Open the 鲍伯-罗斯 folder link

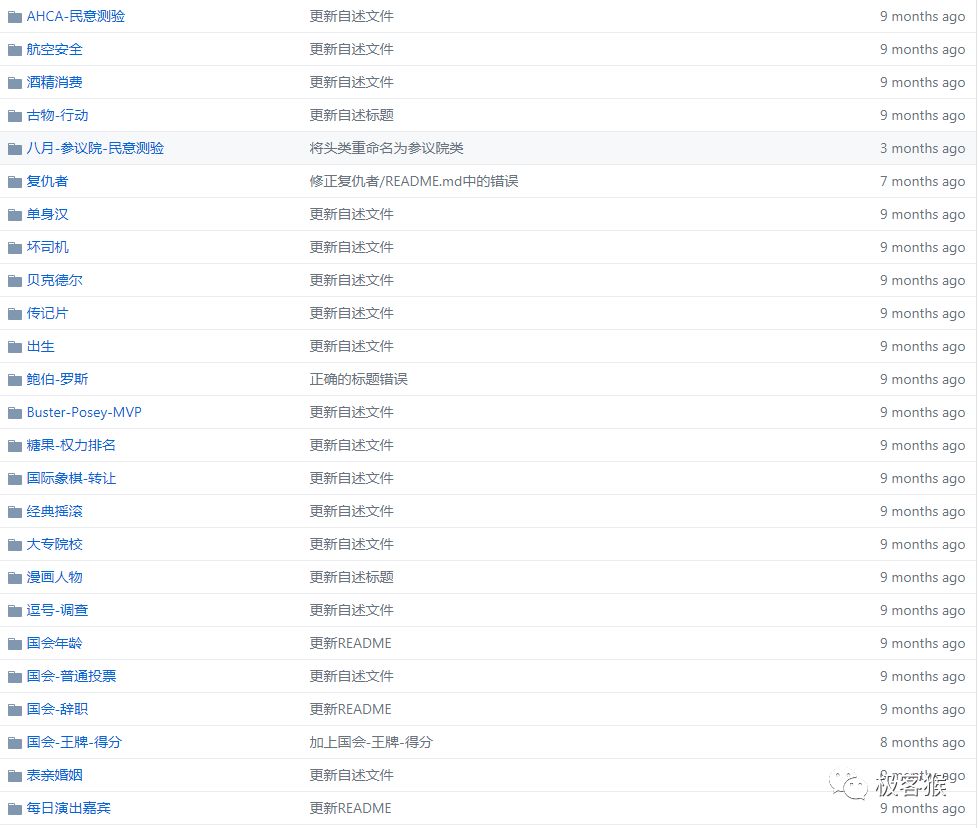click(57, 379)
